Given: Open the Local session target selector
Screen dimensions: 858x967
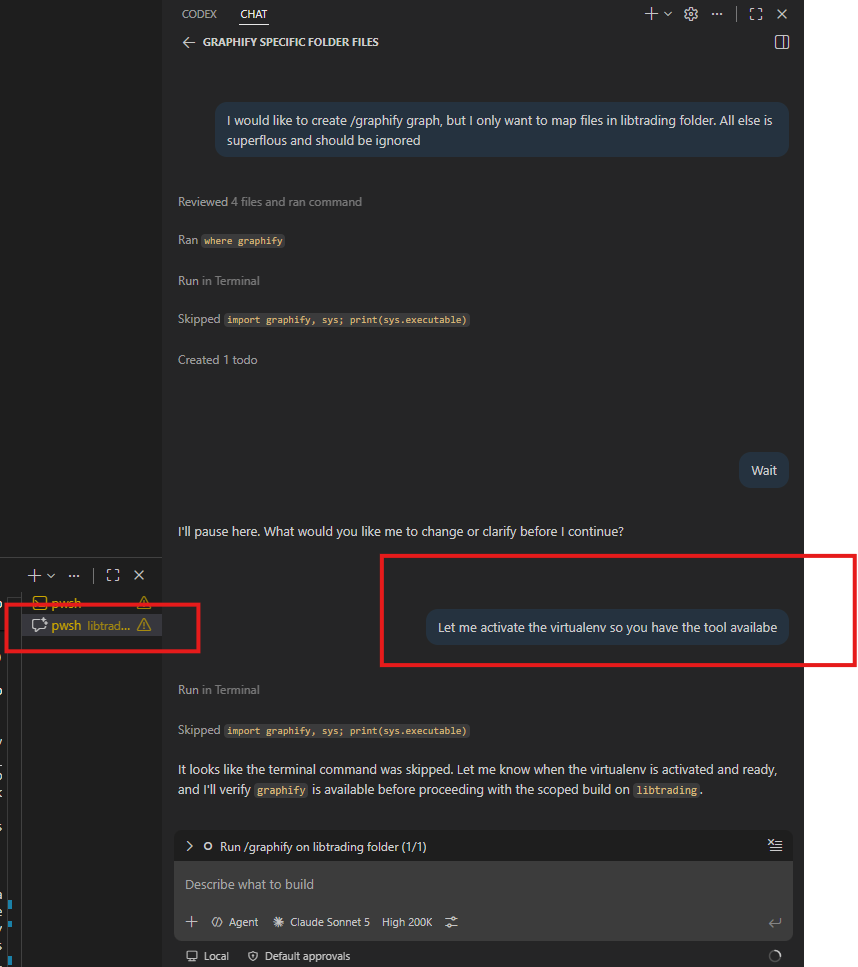Looking at the screenshot, I should point(208,956).
